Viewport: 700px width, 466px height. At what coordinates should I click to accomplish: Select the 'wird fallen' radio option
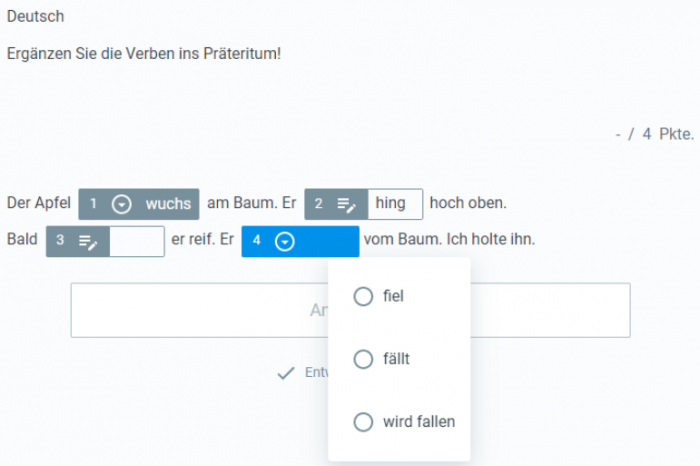363,422
